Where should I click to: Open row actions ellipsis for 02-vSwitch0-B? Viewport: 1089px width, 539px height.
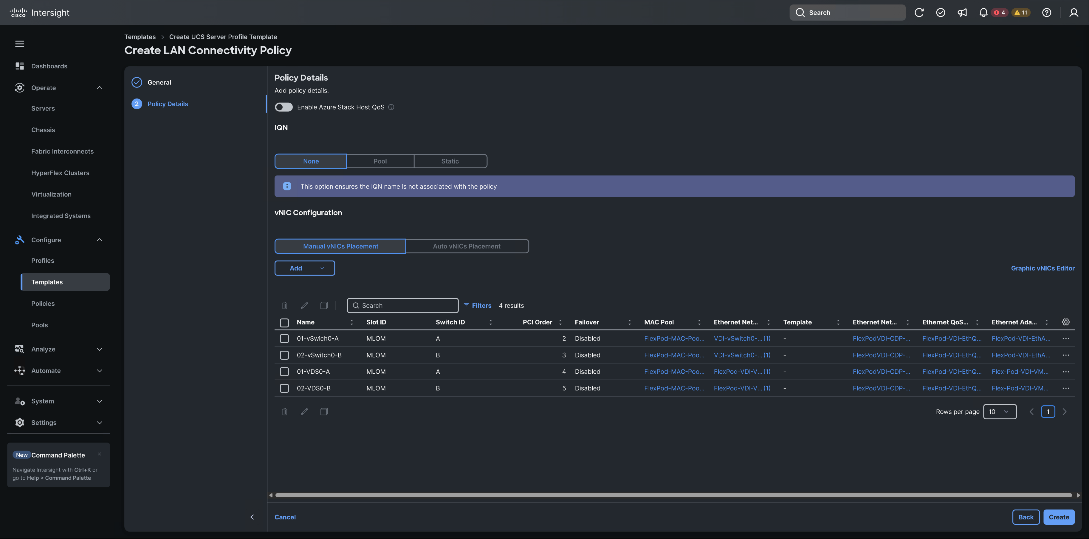1066,356
